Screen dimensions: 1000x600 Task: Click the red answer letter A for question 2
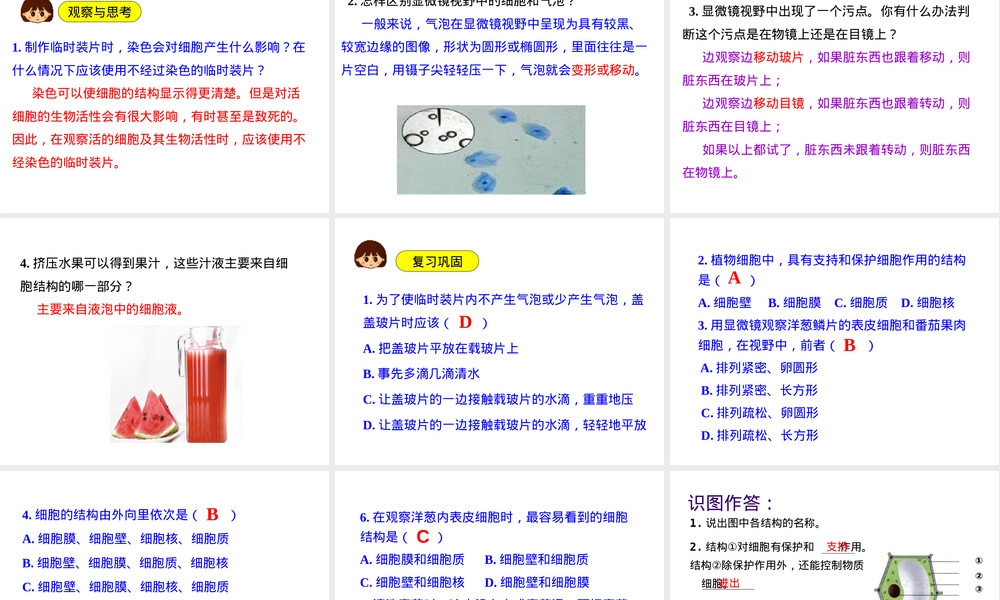point(734,278)
